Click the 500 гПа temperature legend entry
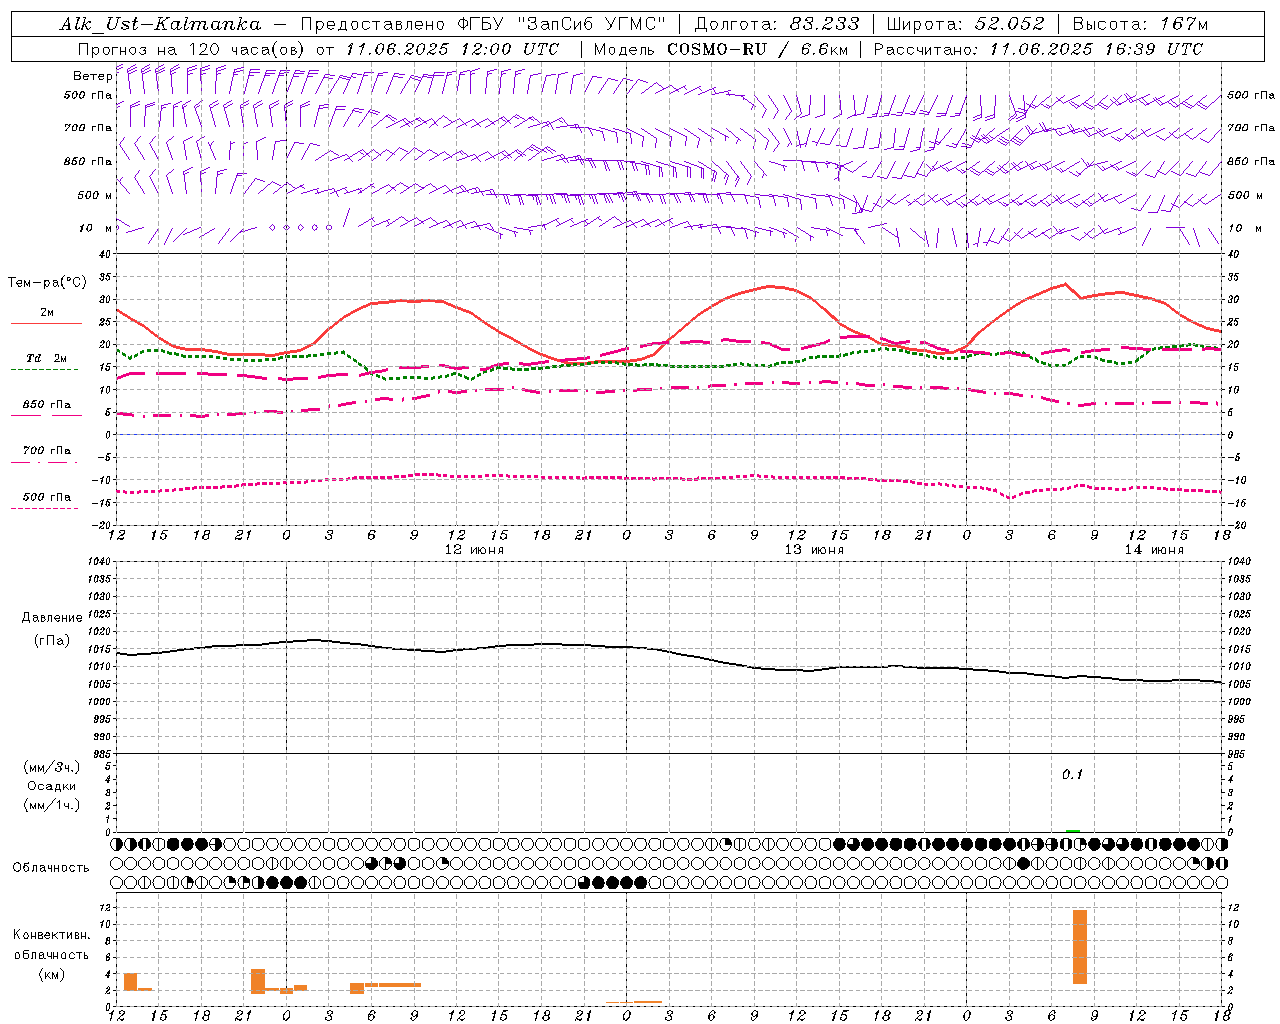This screenshot has height=1024, width=1280. pyautogui.click(x=46, y=497)
